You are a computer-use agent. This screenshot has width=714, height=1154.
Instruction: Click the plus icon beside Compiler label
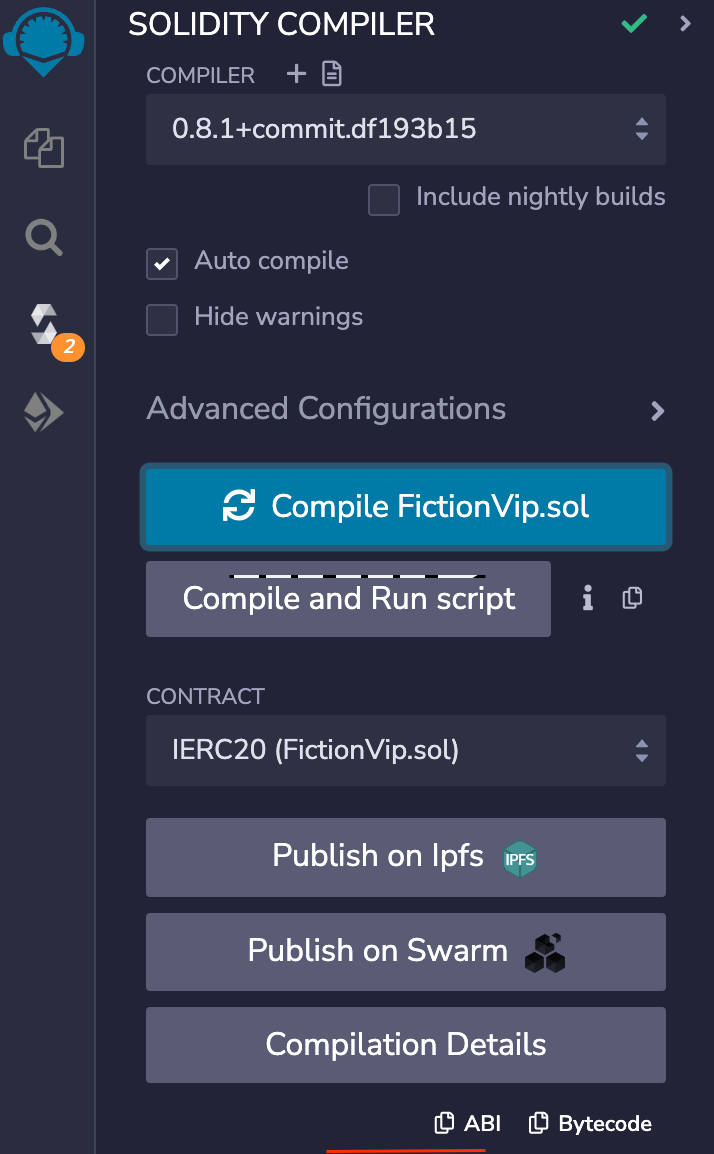coord(296,74)
